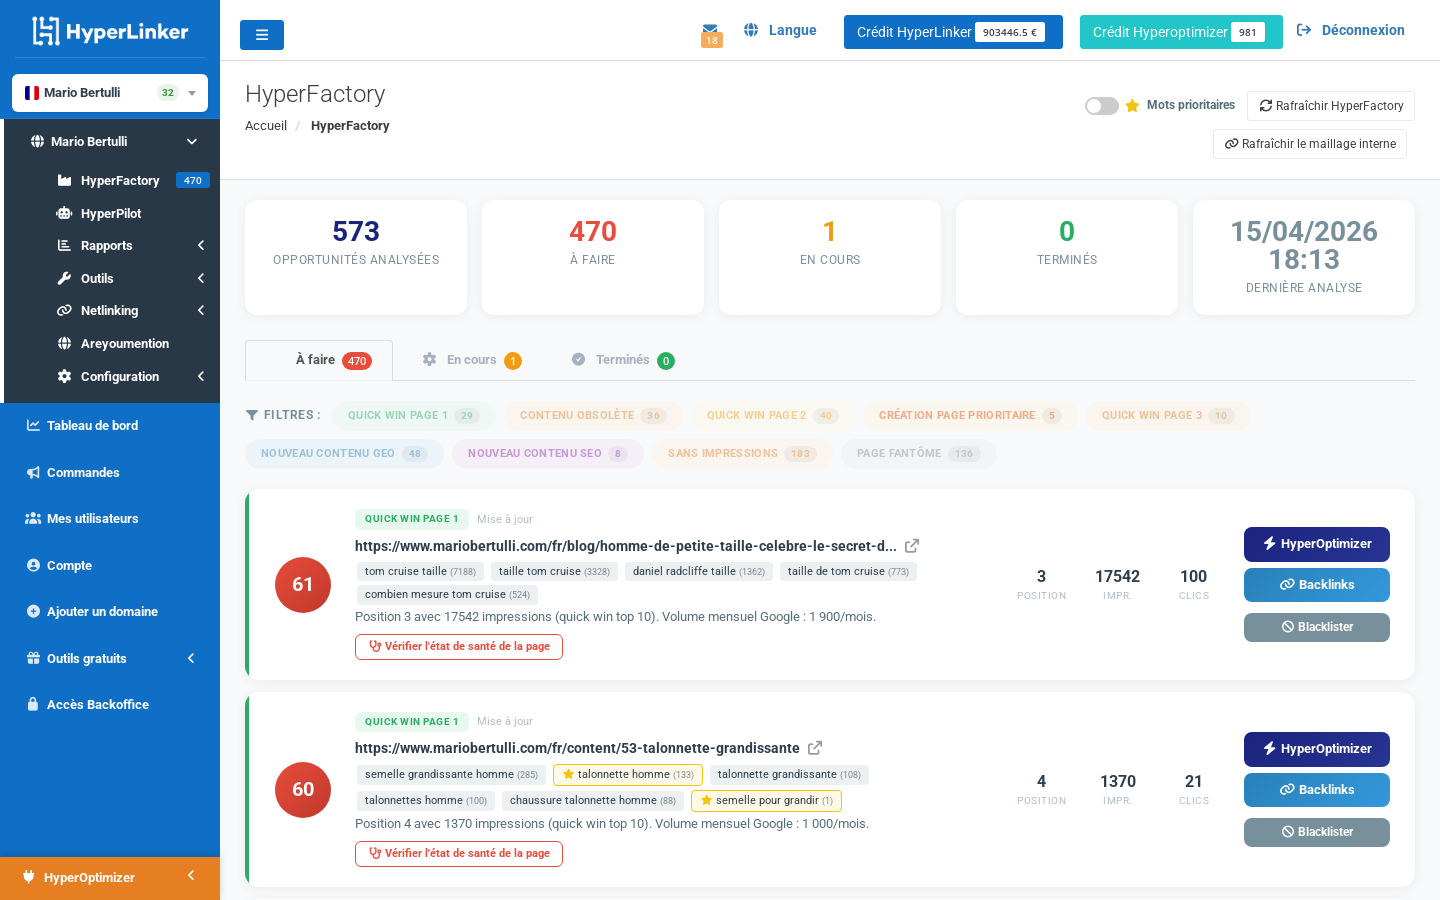Click Blacklister for the first opportunity
The height and width of the screenshot is (900, 1440).
point(1316,627)
